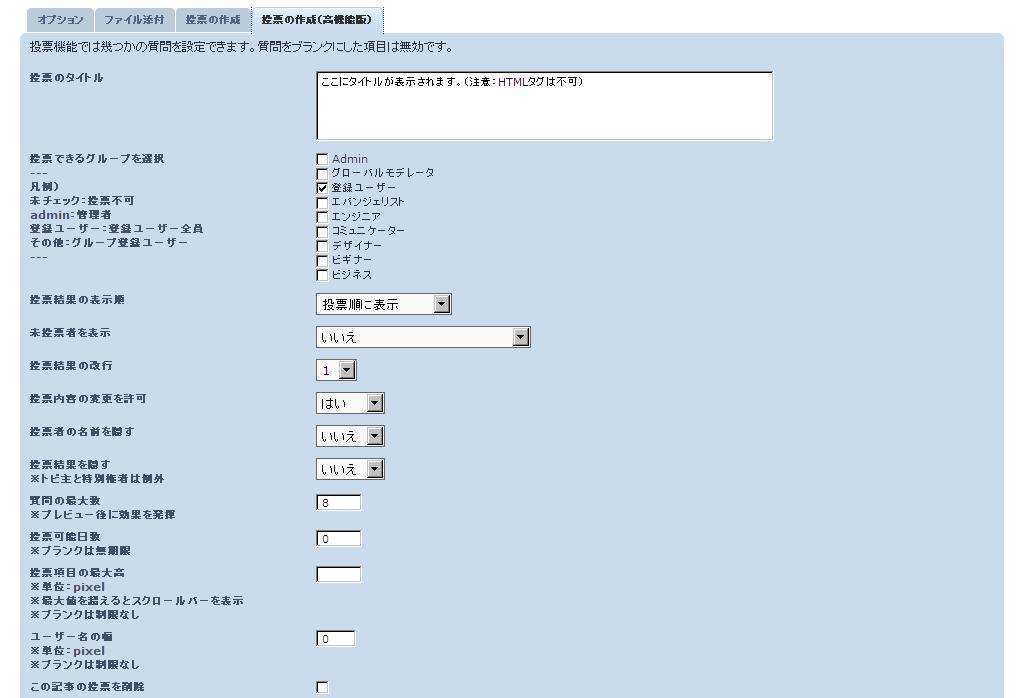Open the 投票結果の表示順 dropdown
The height and width of the screenshot is (698, 1024).
384,304
